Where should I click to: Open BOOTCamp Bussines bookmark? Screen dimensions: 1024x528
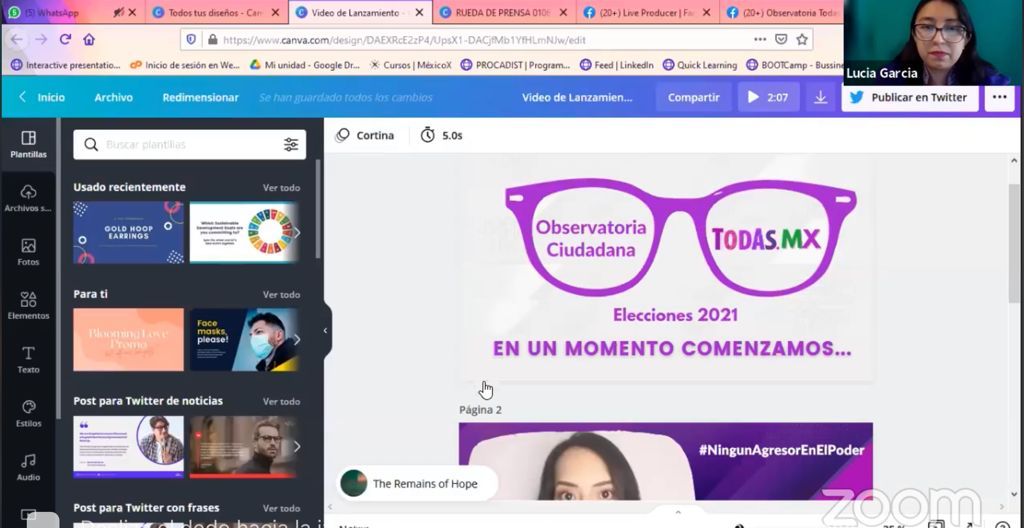794,65
